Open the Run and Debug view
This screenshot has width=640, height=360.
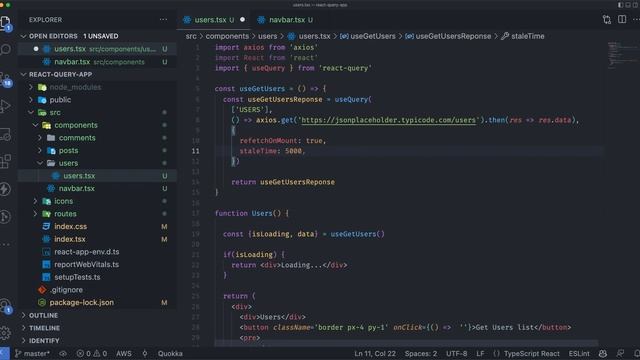[x=6, y=106]
